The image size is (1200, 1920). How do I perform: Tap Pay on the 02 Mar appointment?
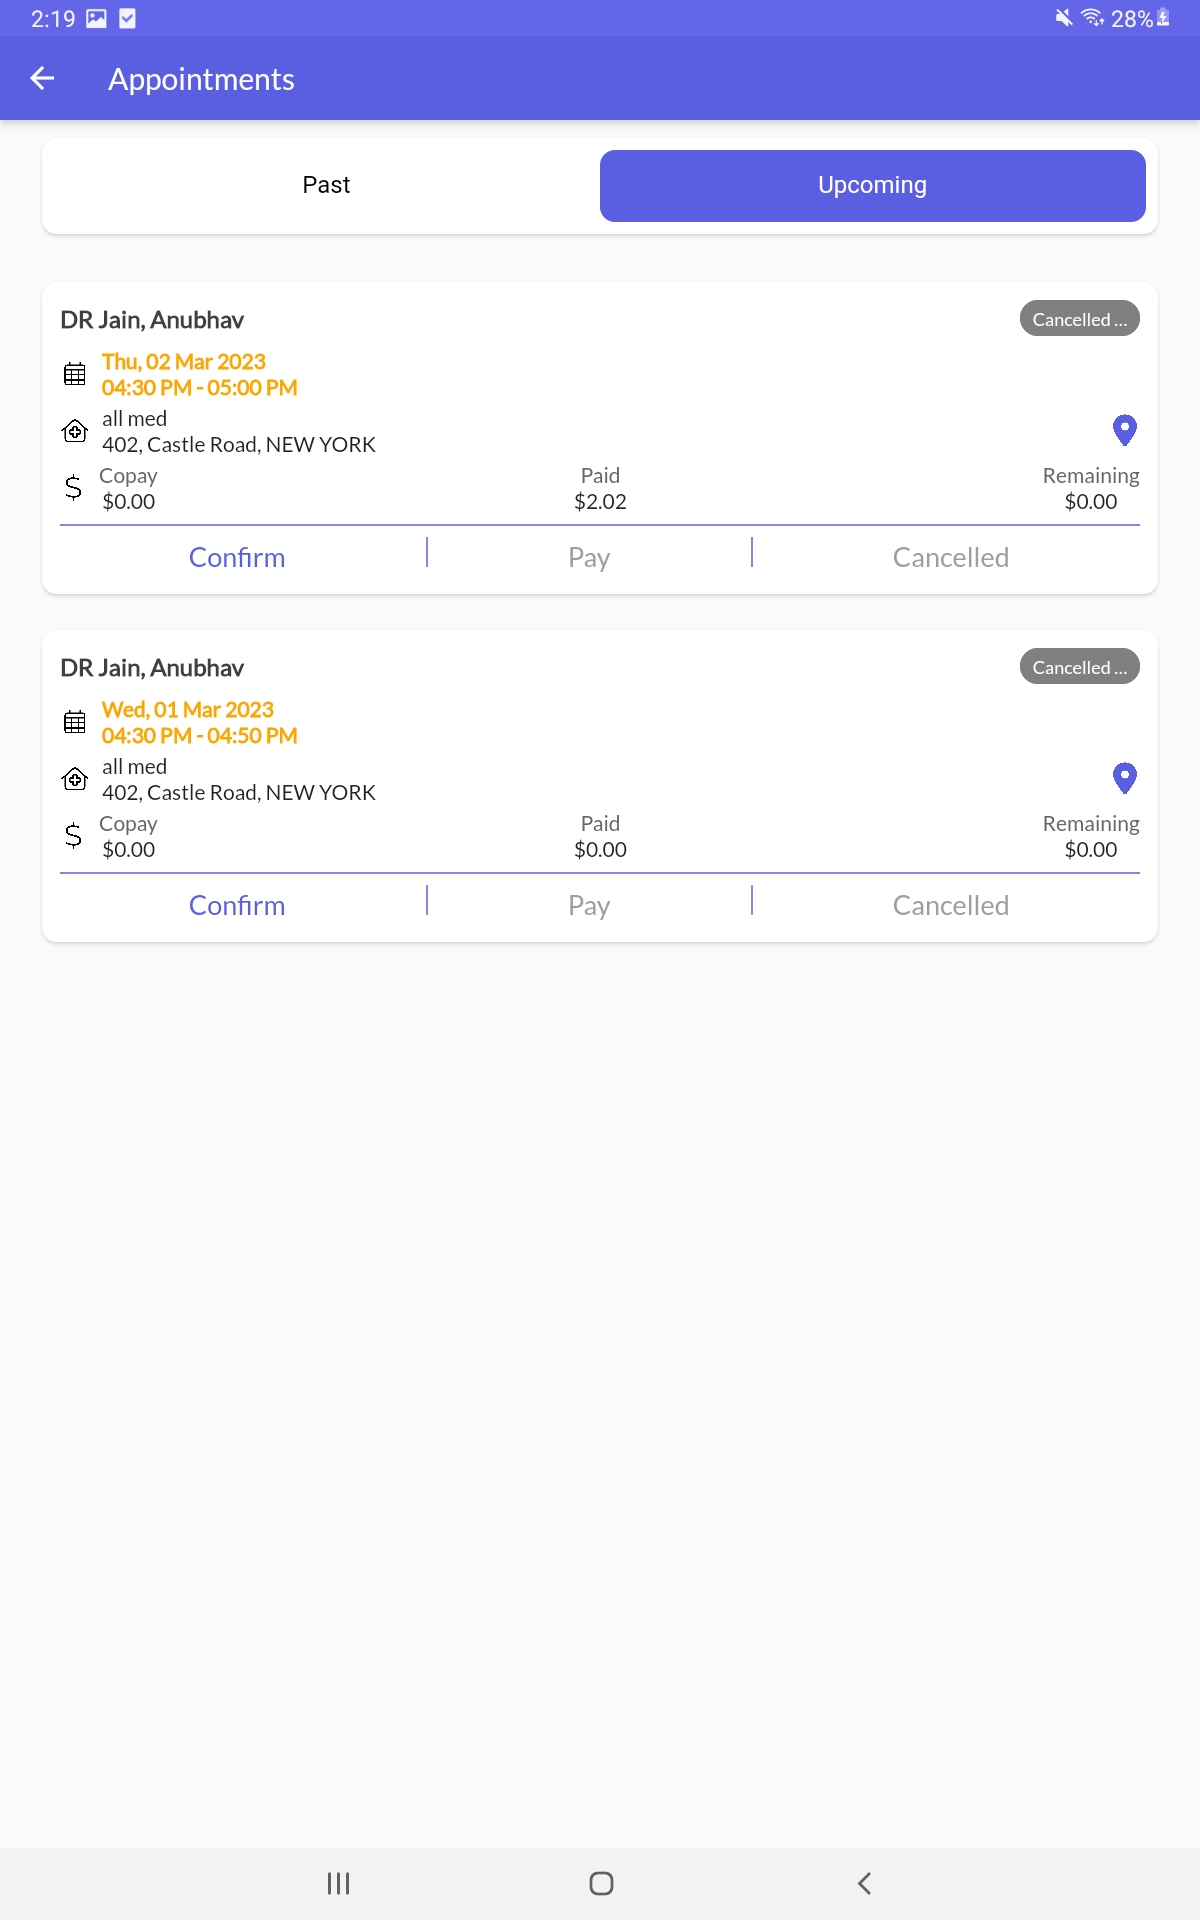589,558
